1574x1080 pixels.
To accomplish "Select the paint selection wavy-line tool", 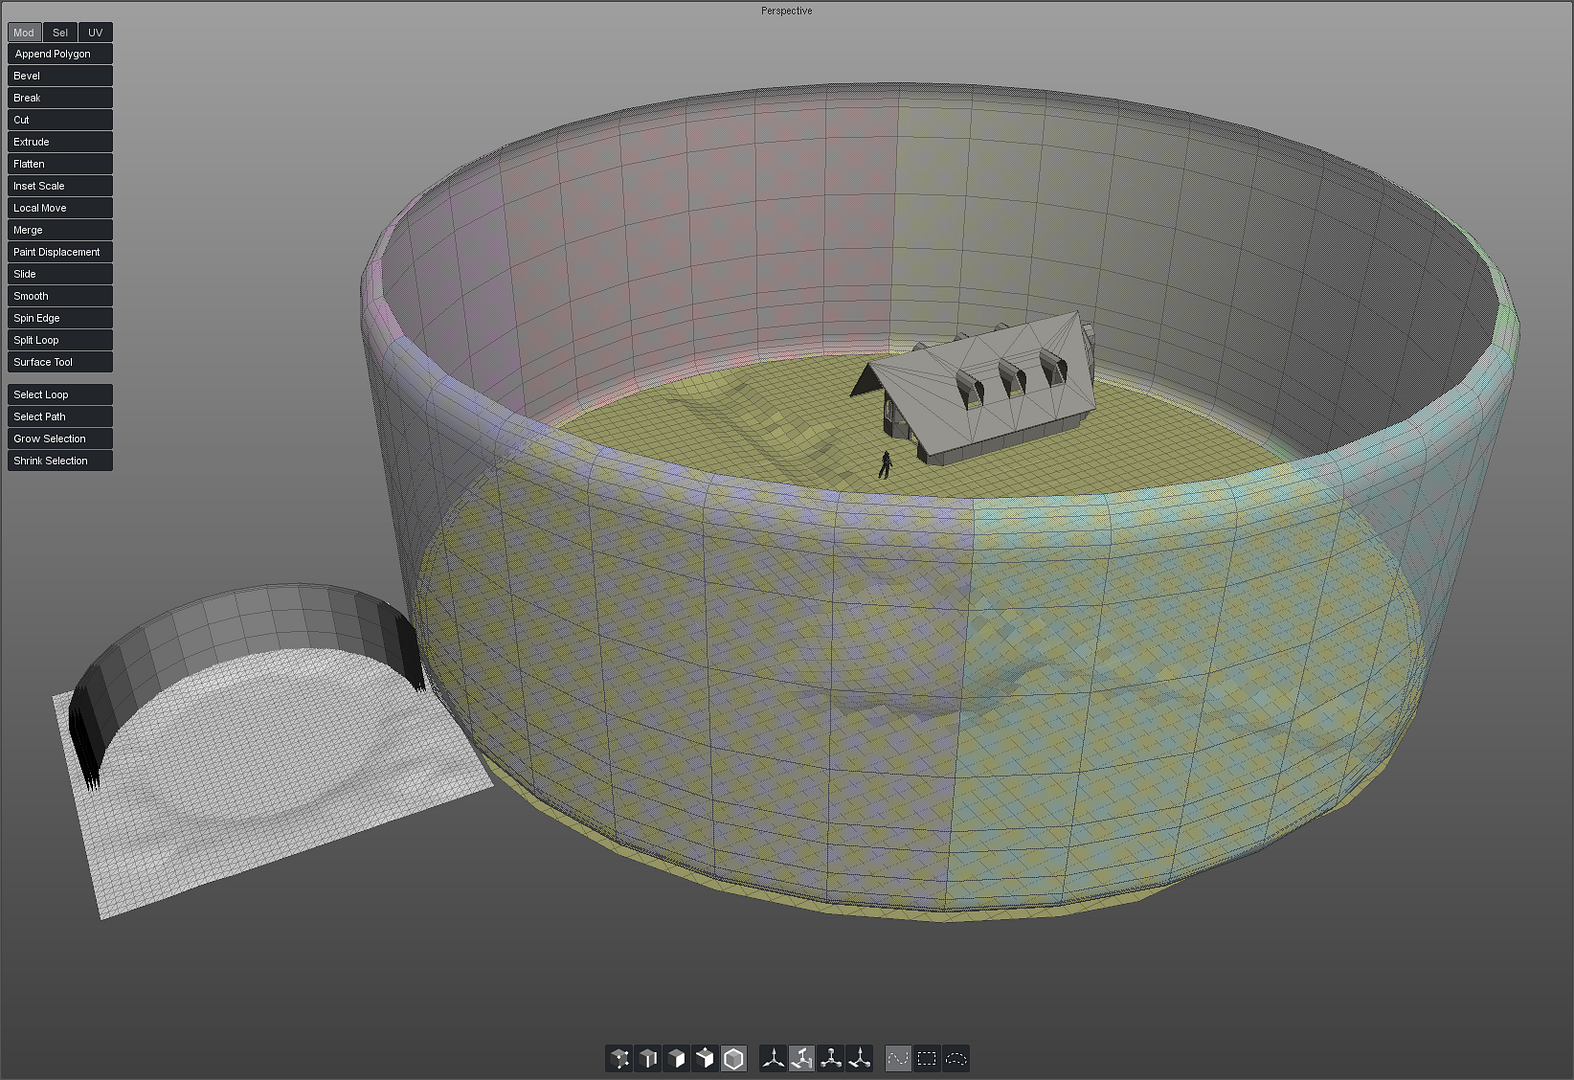I will [898, 1058].
